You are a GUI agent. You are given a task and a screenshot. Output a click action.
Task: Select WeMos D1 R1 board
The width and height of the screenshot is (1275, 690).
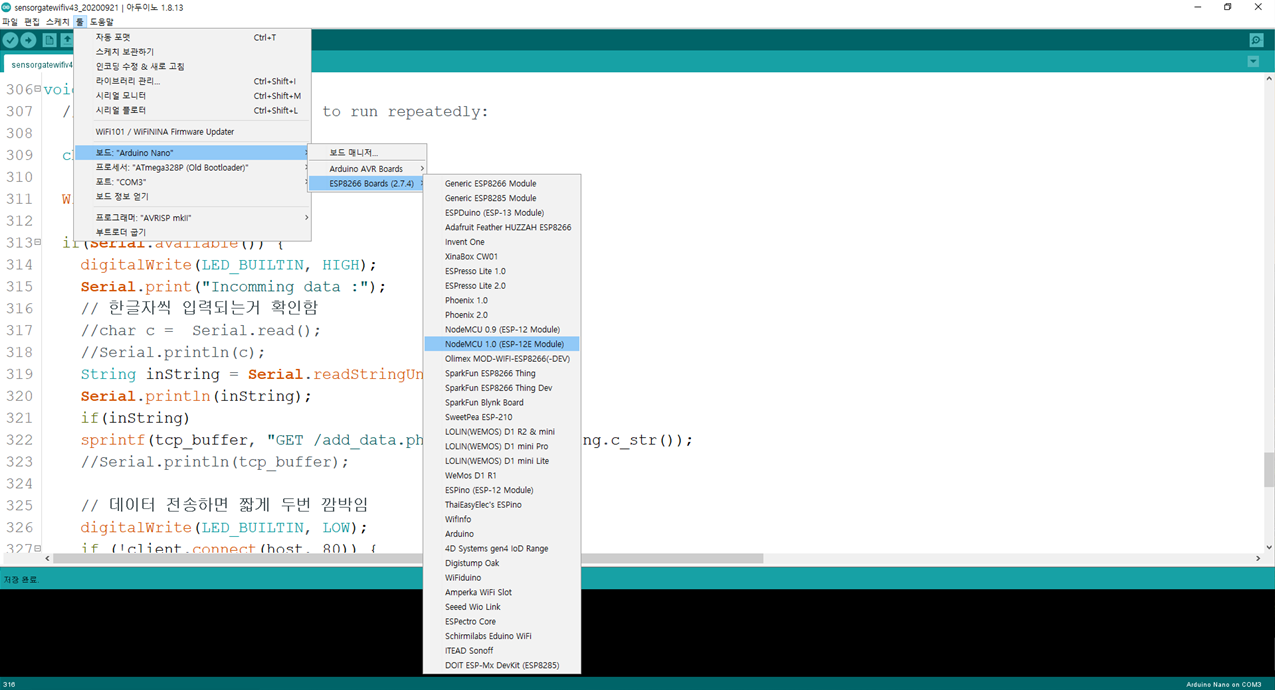pyautogui.click(x=502, y=476)
